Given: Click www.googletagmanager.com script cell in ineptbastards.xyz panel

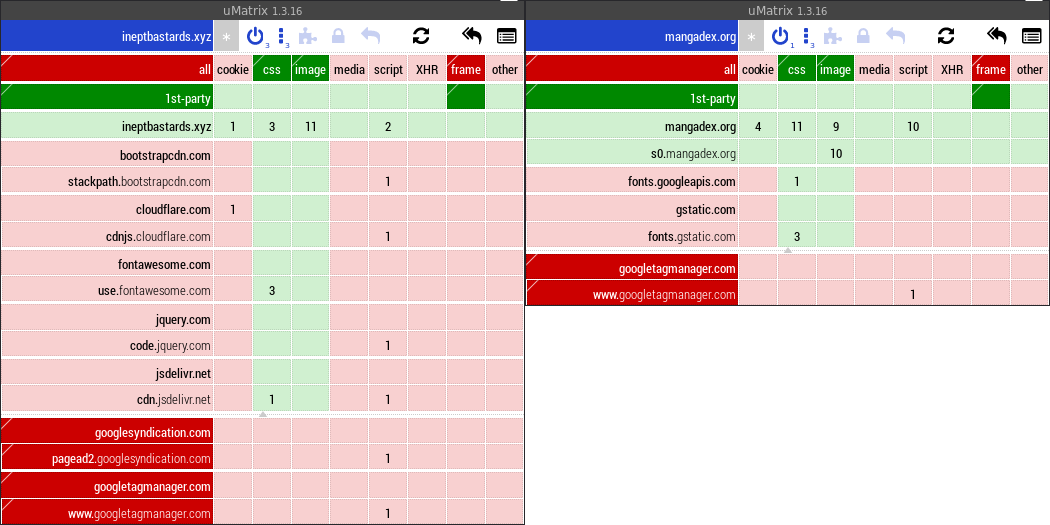Looking at the screenshot, I should pyautogui.click(x=388, y=514).
